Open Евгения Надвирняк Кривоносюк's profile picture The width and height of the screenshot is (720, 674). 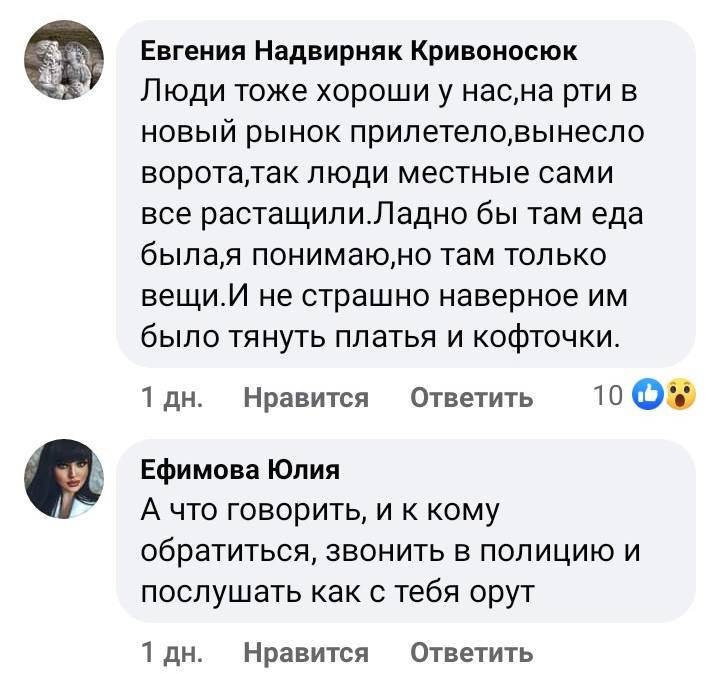click(65, 64)
